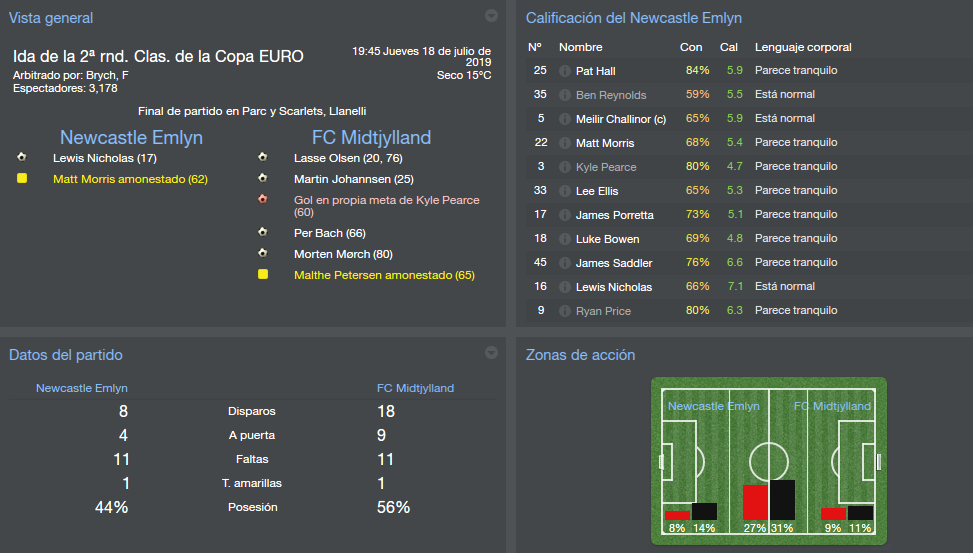Click the Lenguaje corporal column header

coord(803,47)
